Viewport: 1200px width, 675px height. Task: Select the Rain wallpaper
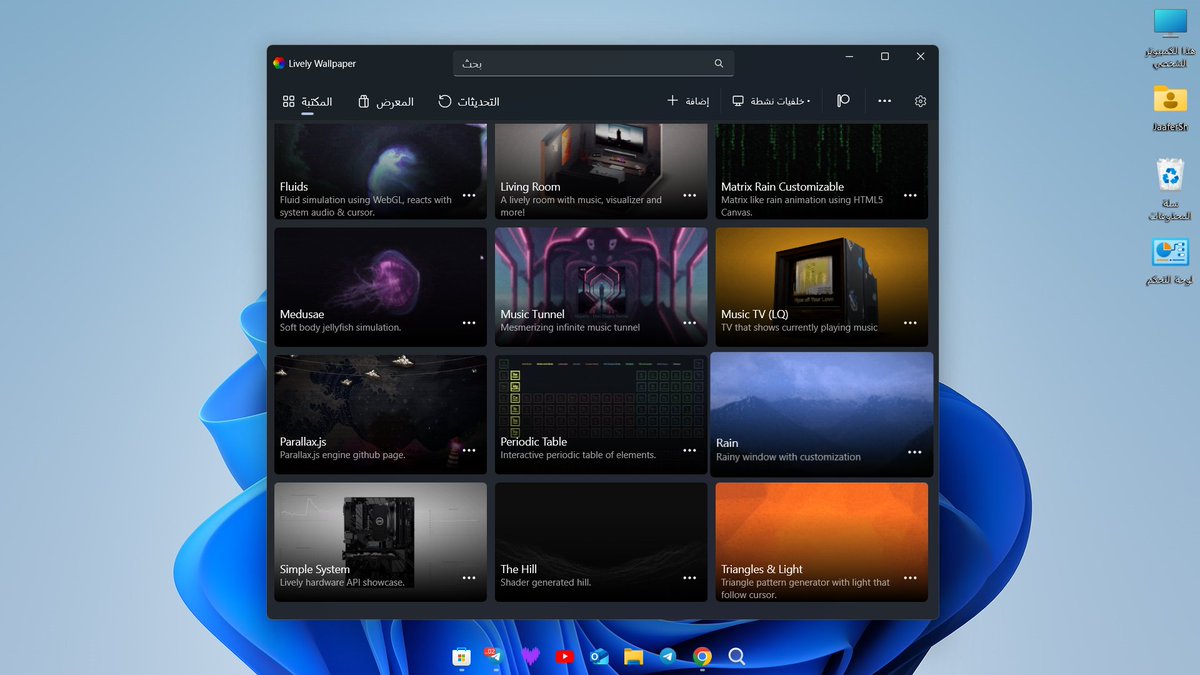(x=821, y=414)
